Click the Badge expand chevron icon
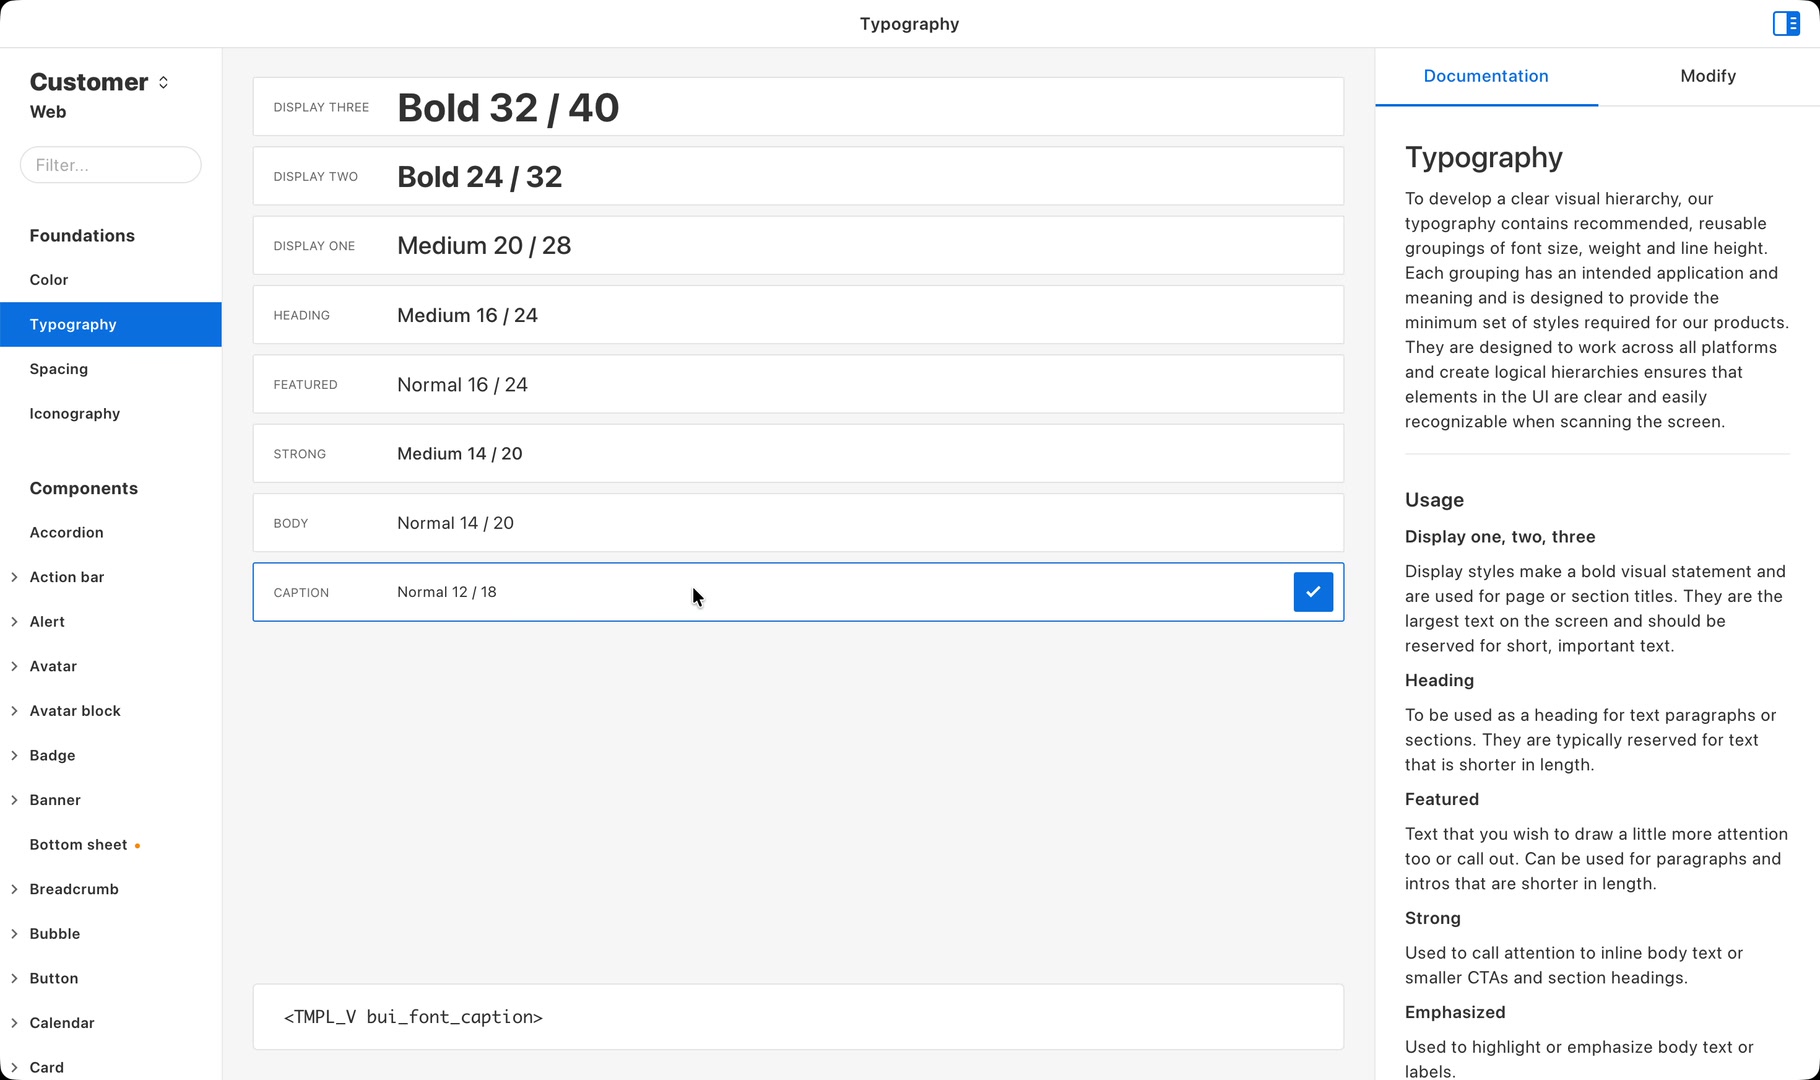Screen dimensions: 1820x1080 point(14,756)
